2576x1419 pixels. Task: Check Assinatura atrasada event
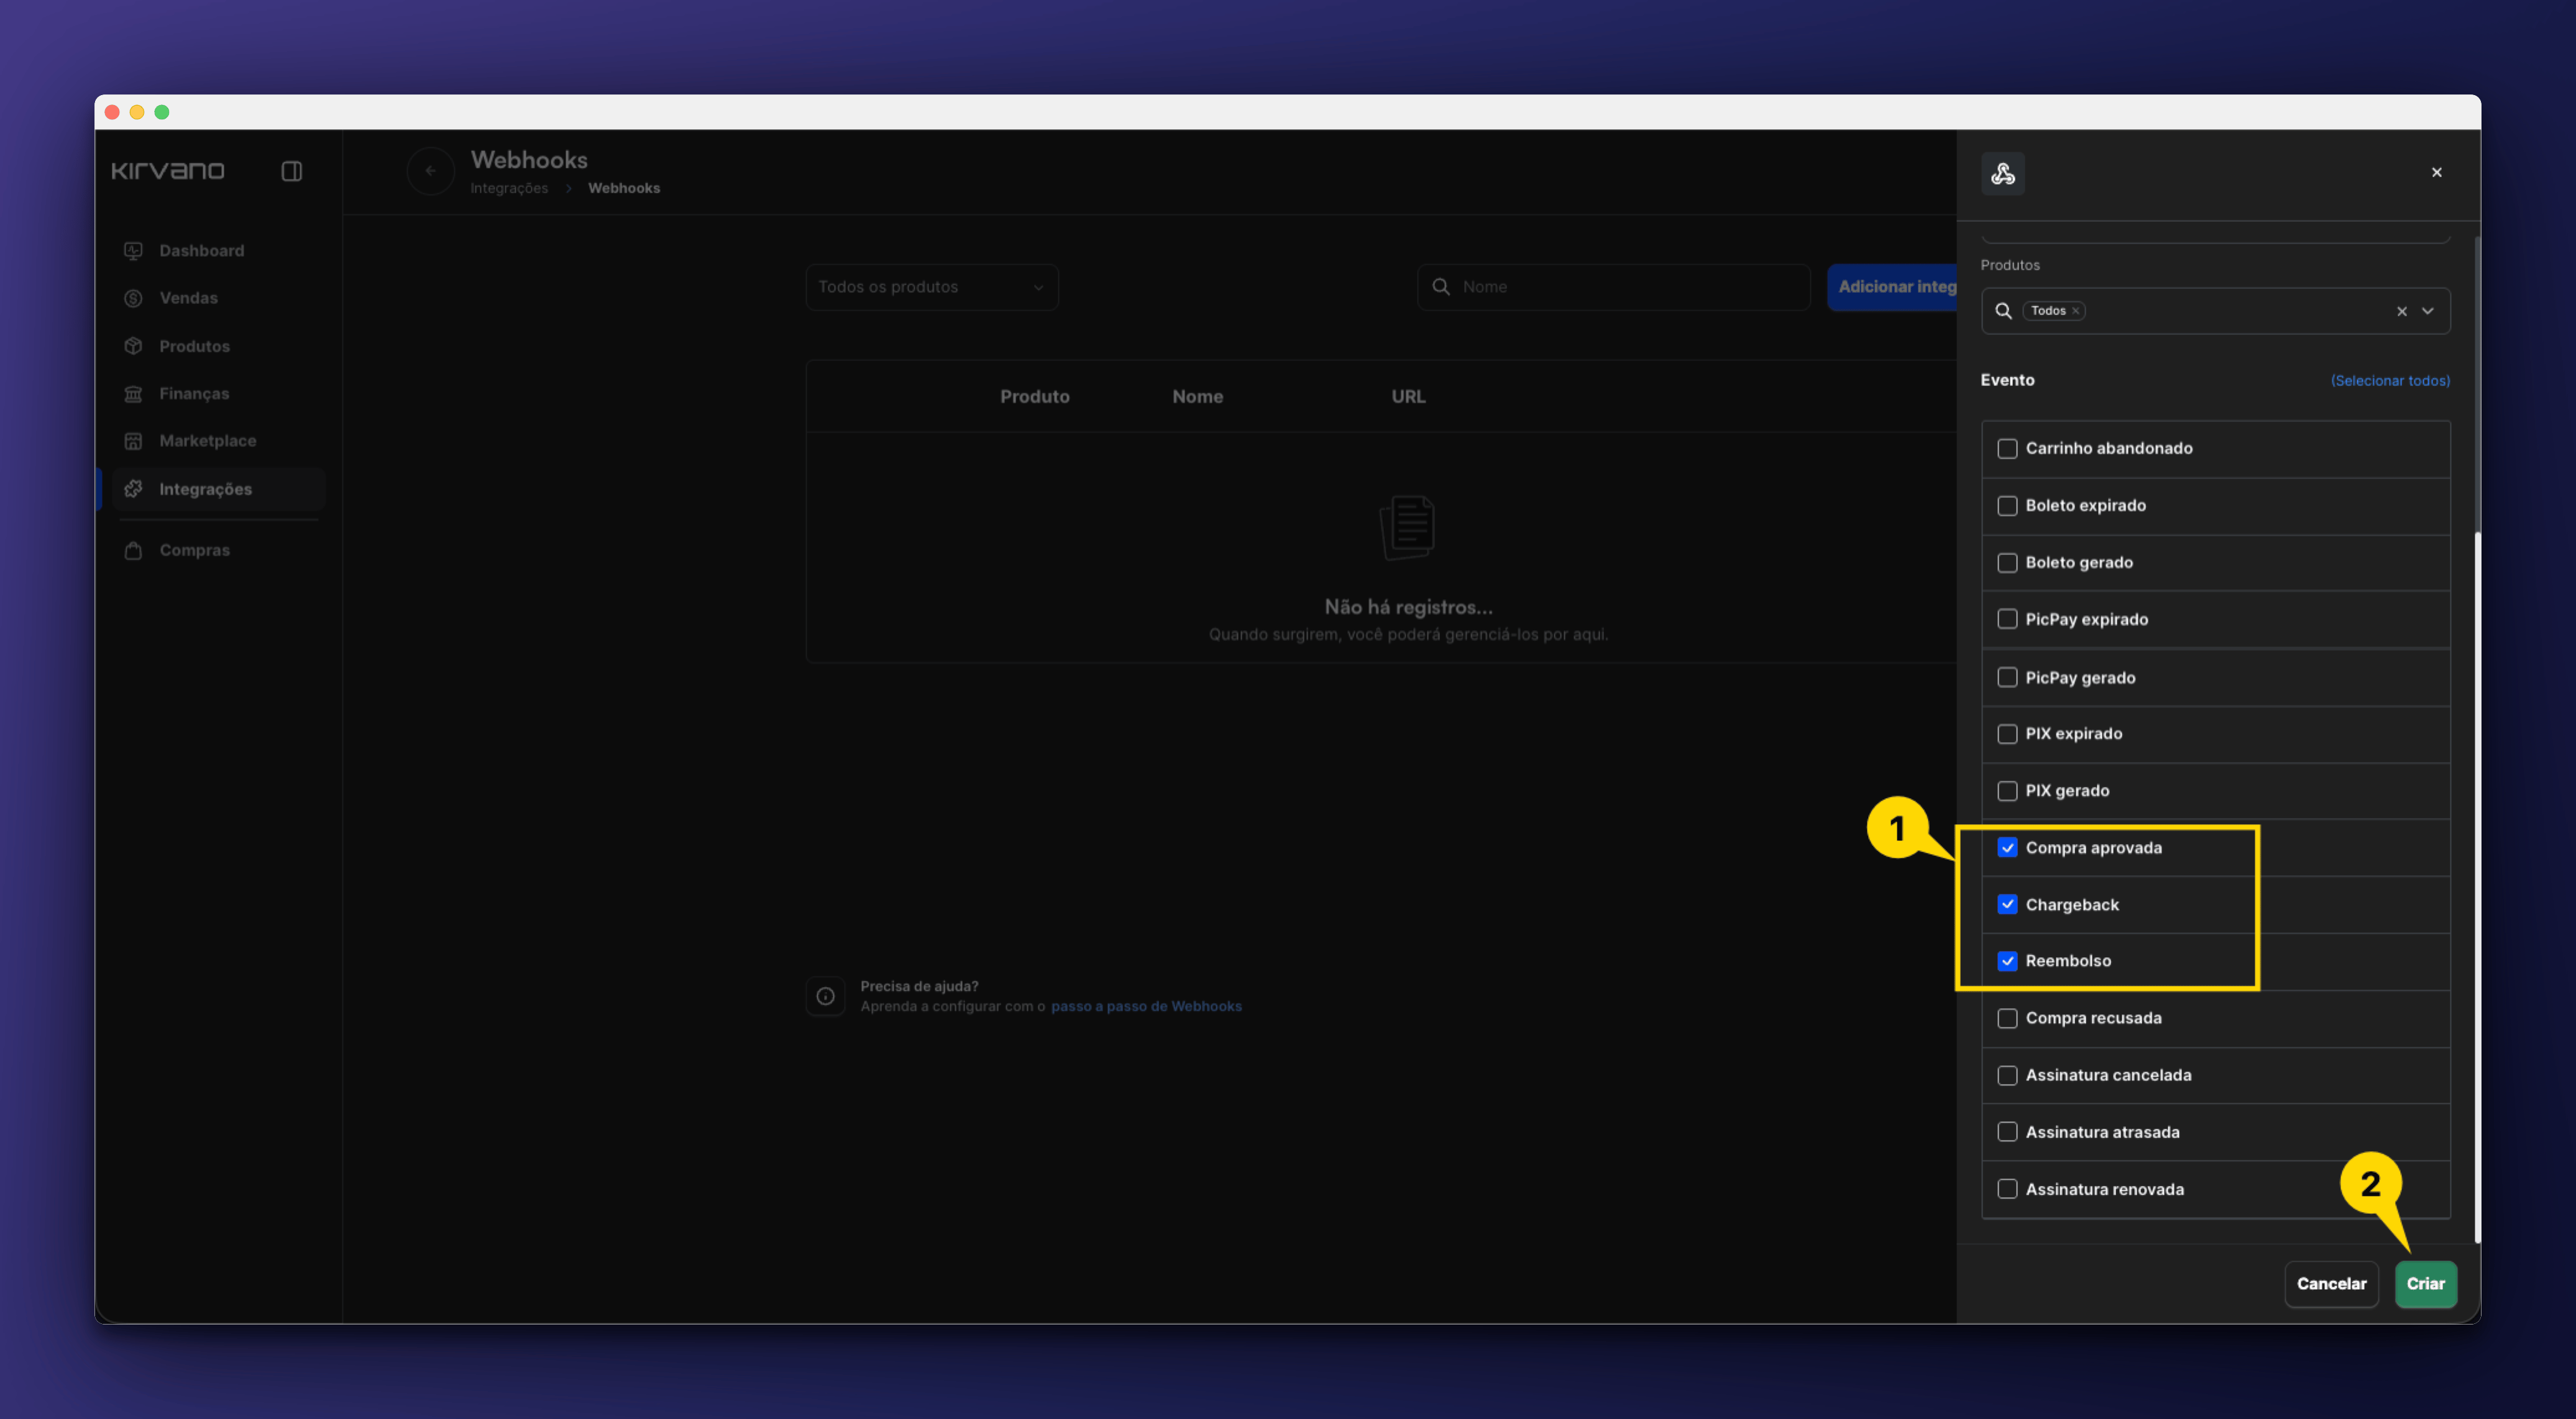click(2007, 1132)
